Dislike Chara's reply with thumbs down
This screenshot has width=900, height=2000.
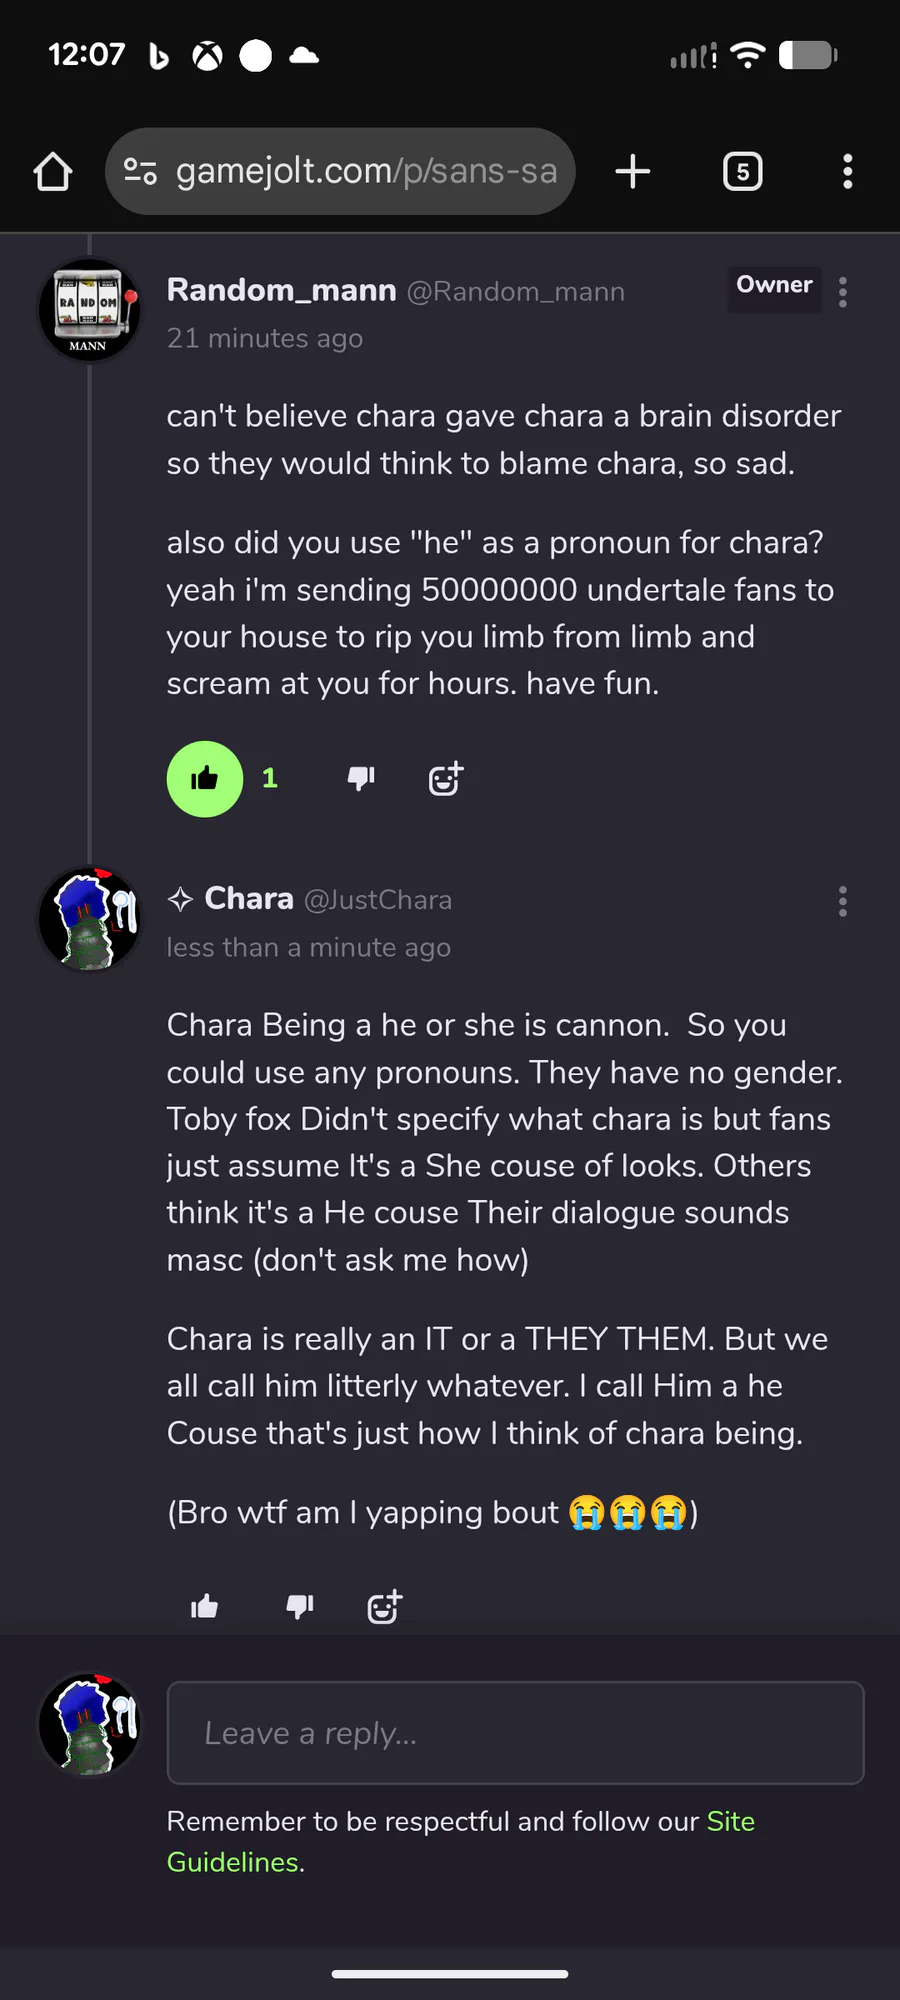coord(300,1607)
